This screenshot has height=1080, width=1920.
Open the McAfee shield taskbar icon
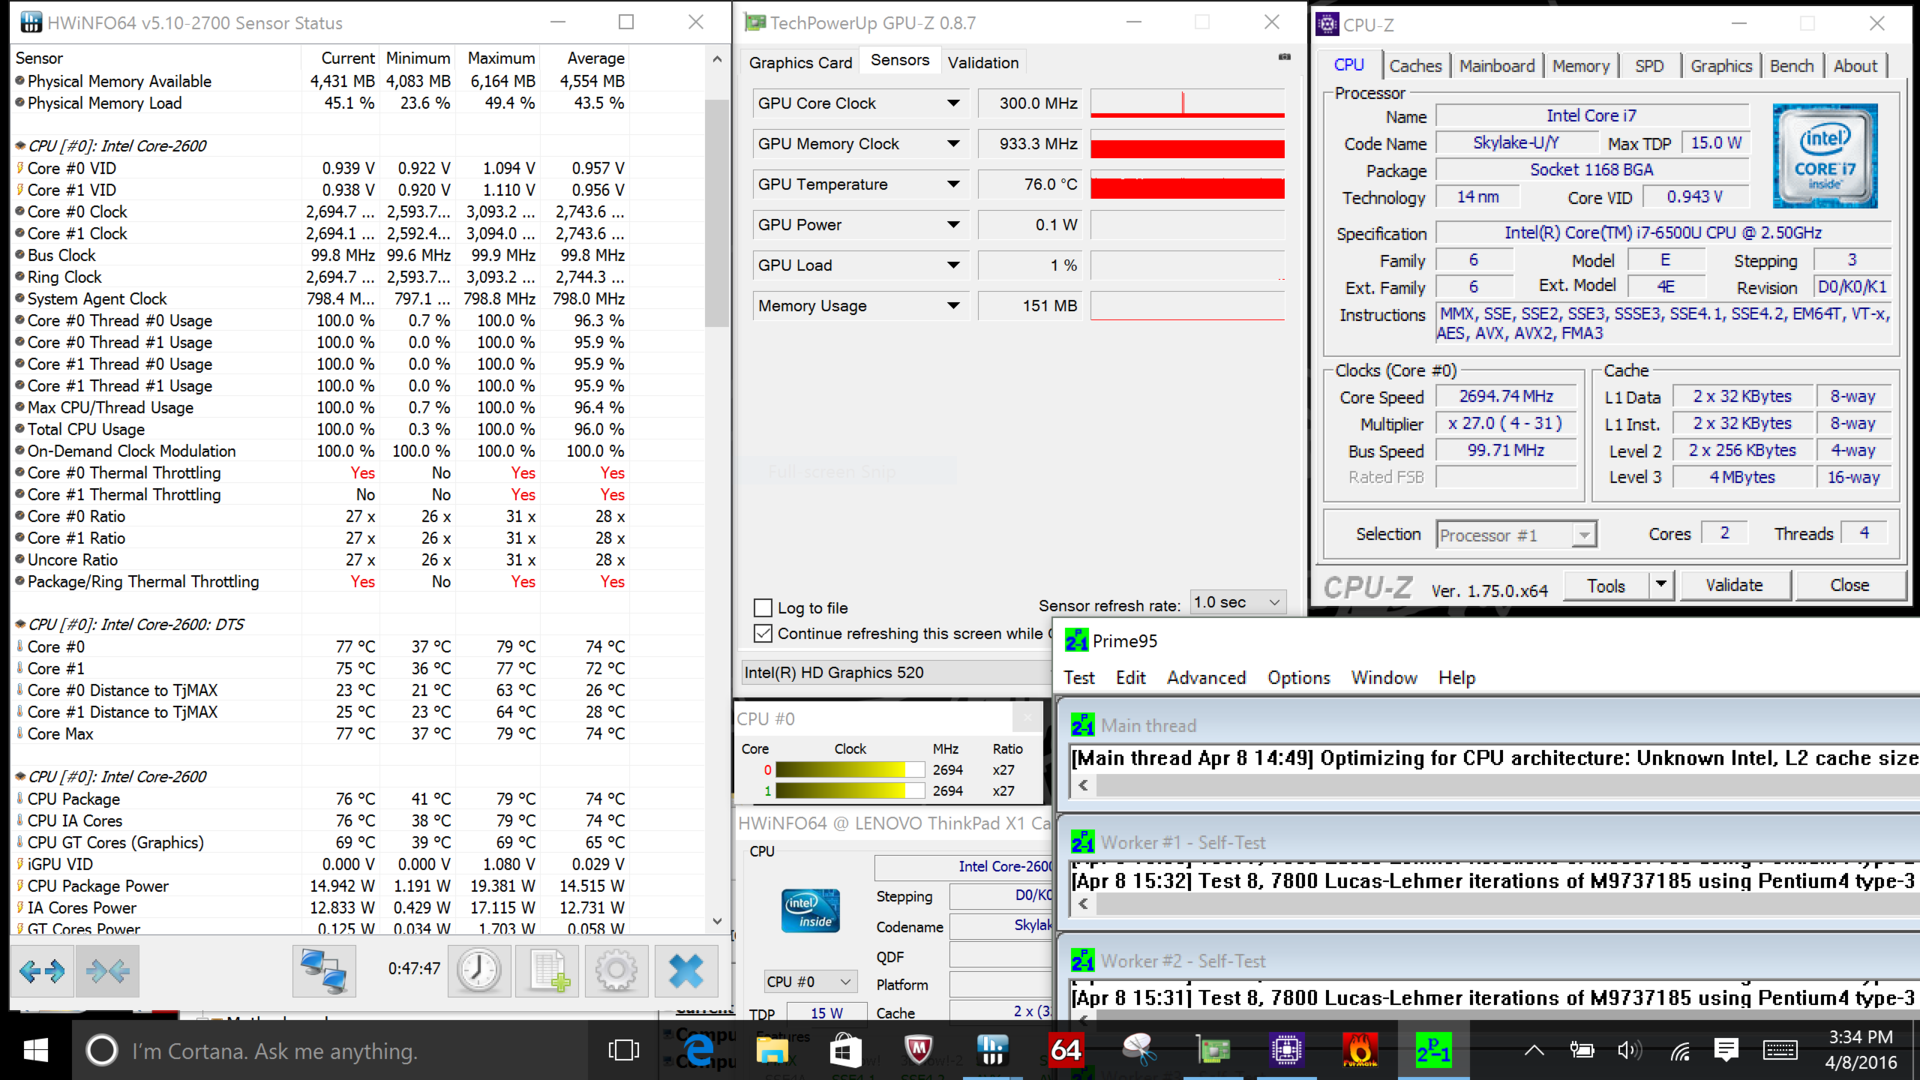click(x=918, y=1050)
